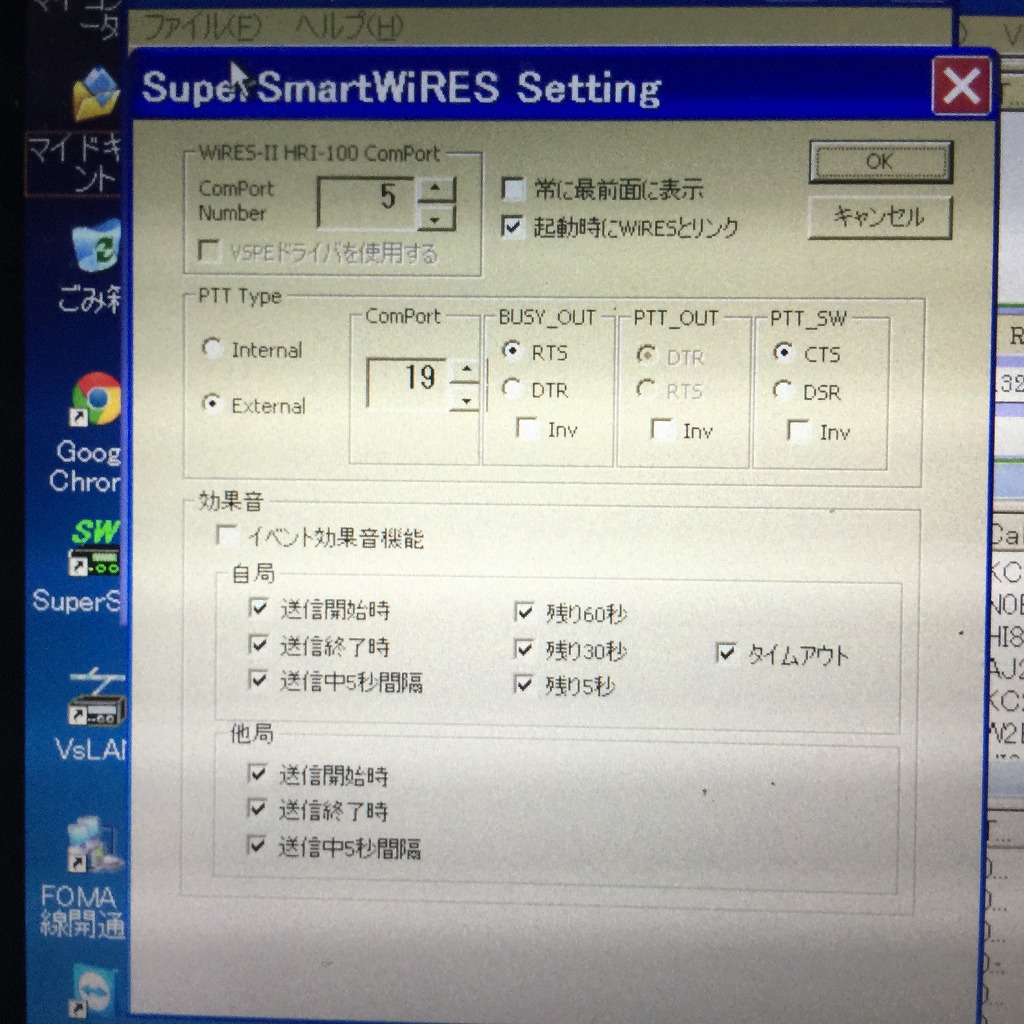Increase the WiRES-II ComPort Number

[436, 189]
